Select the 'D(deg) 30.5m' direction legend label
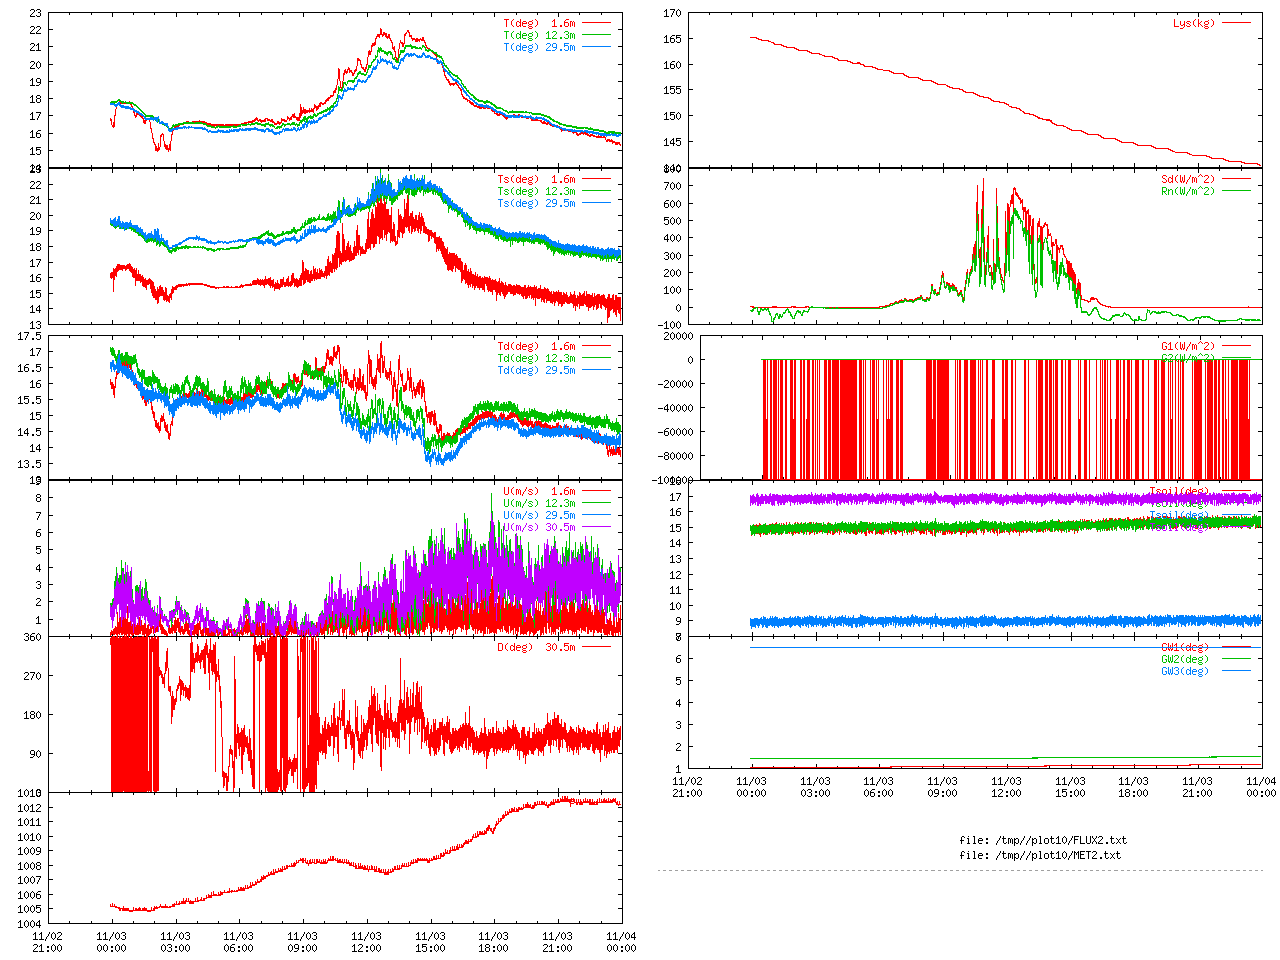1280x960 pixels. (x=537, y=648)
